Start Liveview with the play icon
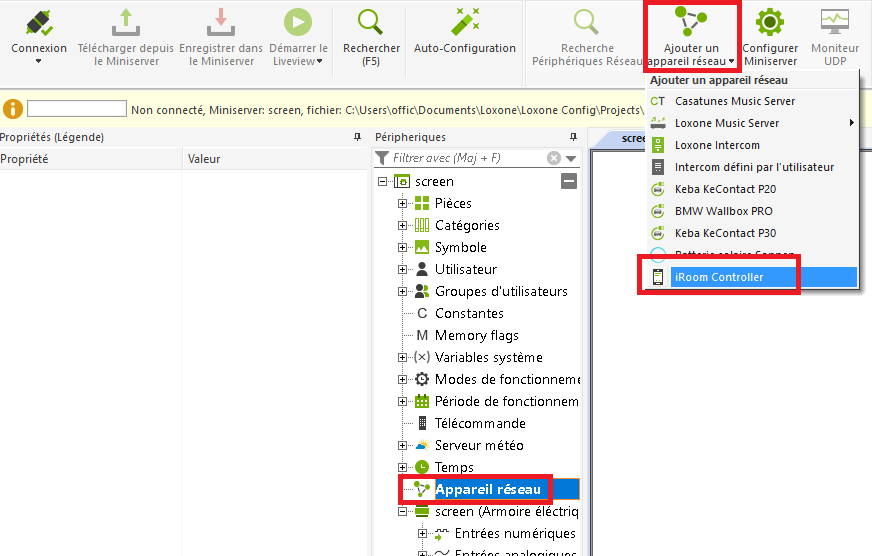This screenshot has height=556, width=872. [x=298, y=22]
